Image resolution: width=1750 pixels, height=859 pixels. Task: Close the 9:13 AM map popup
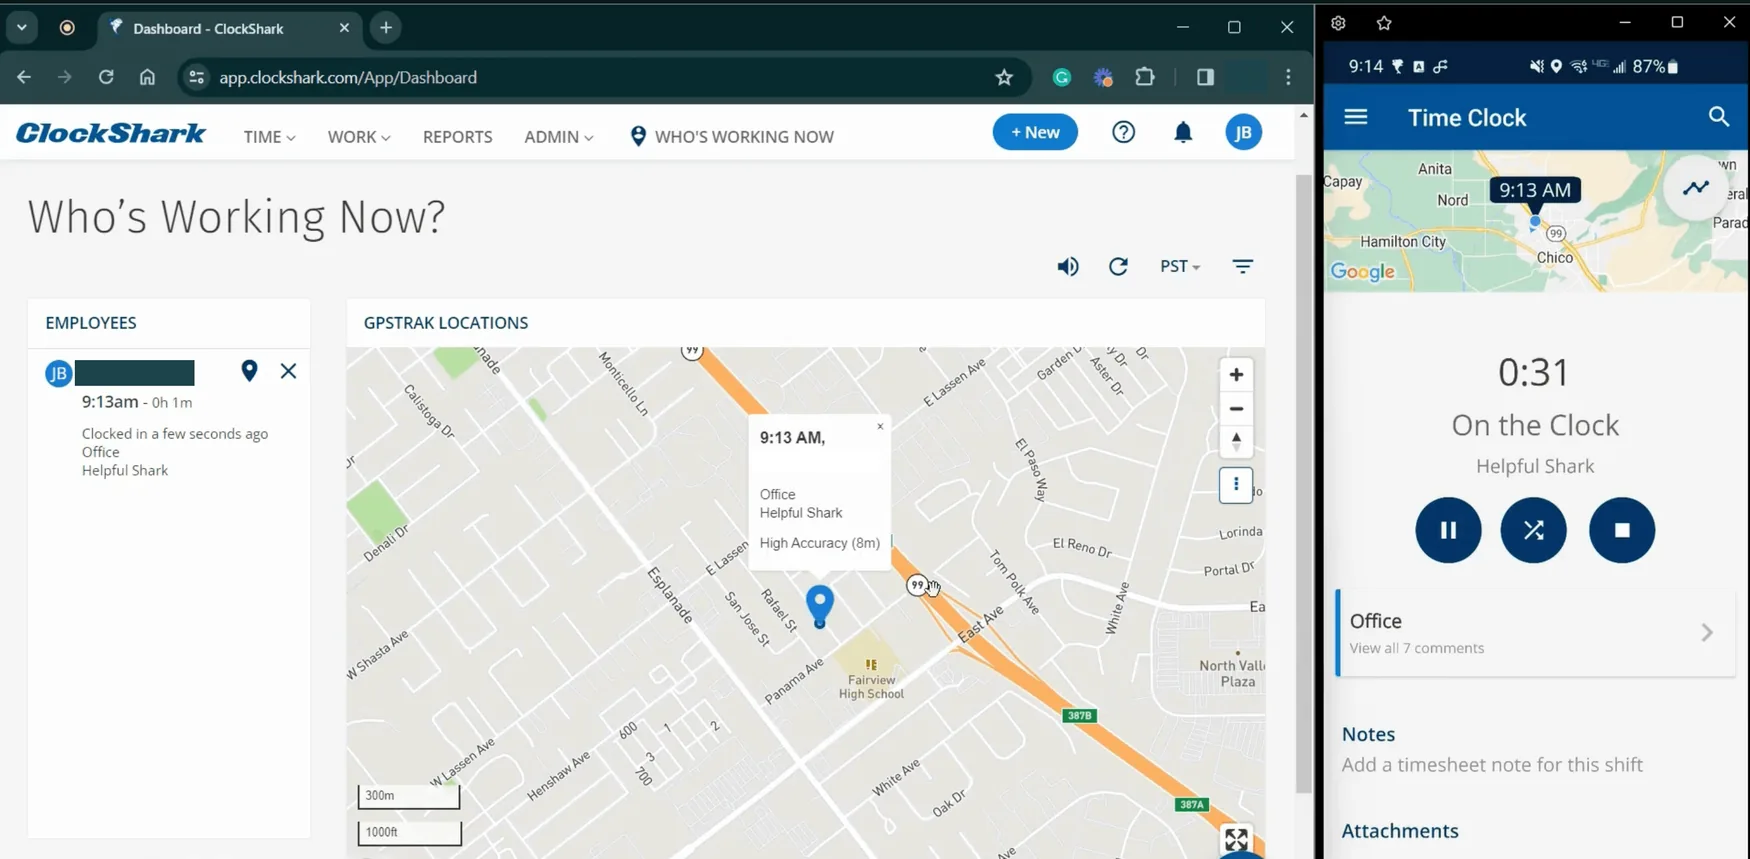point(880,427)
